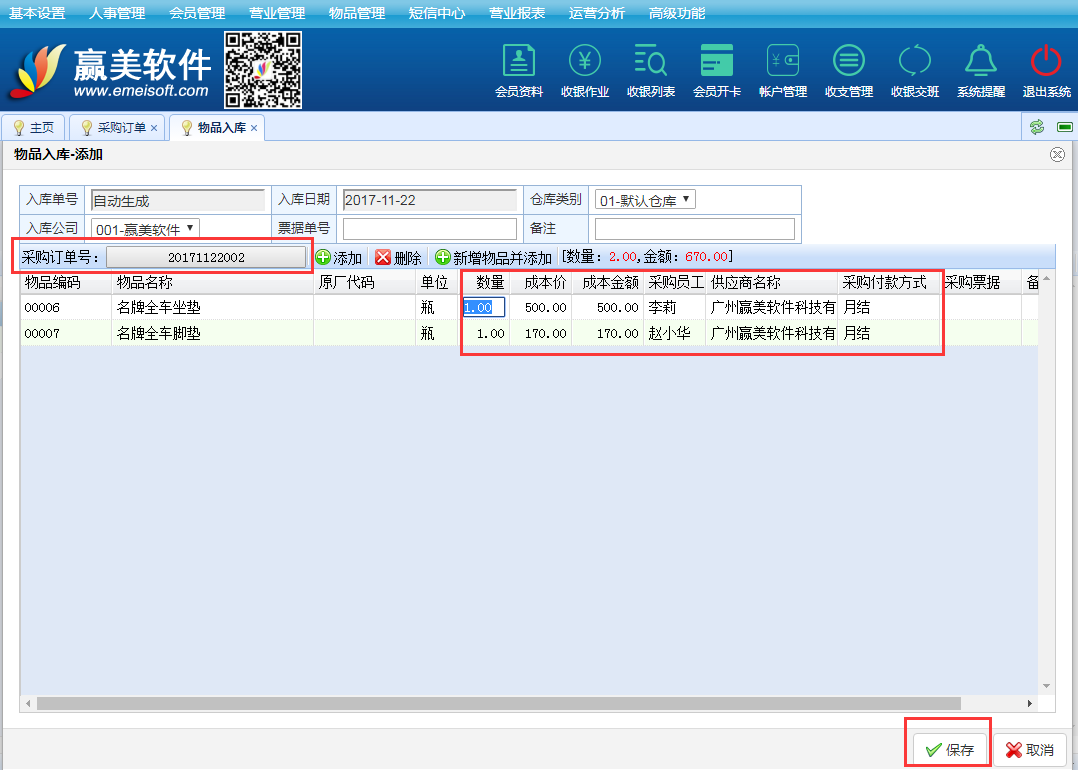Expand the 仓库类别 warehouse dropdown
Image resolution: width=1078 pixels, height=770 pixels.
tap(644, 200)
